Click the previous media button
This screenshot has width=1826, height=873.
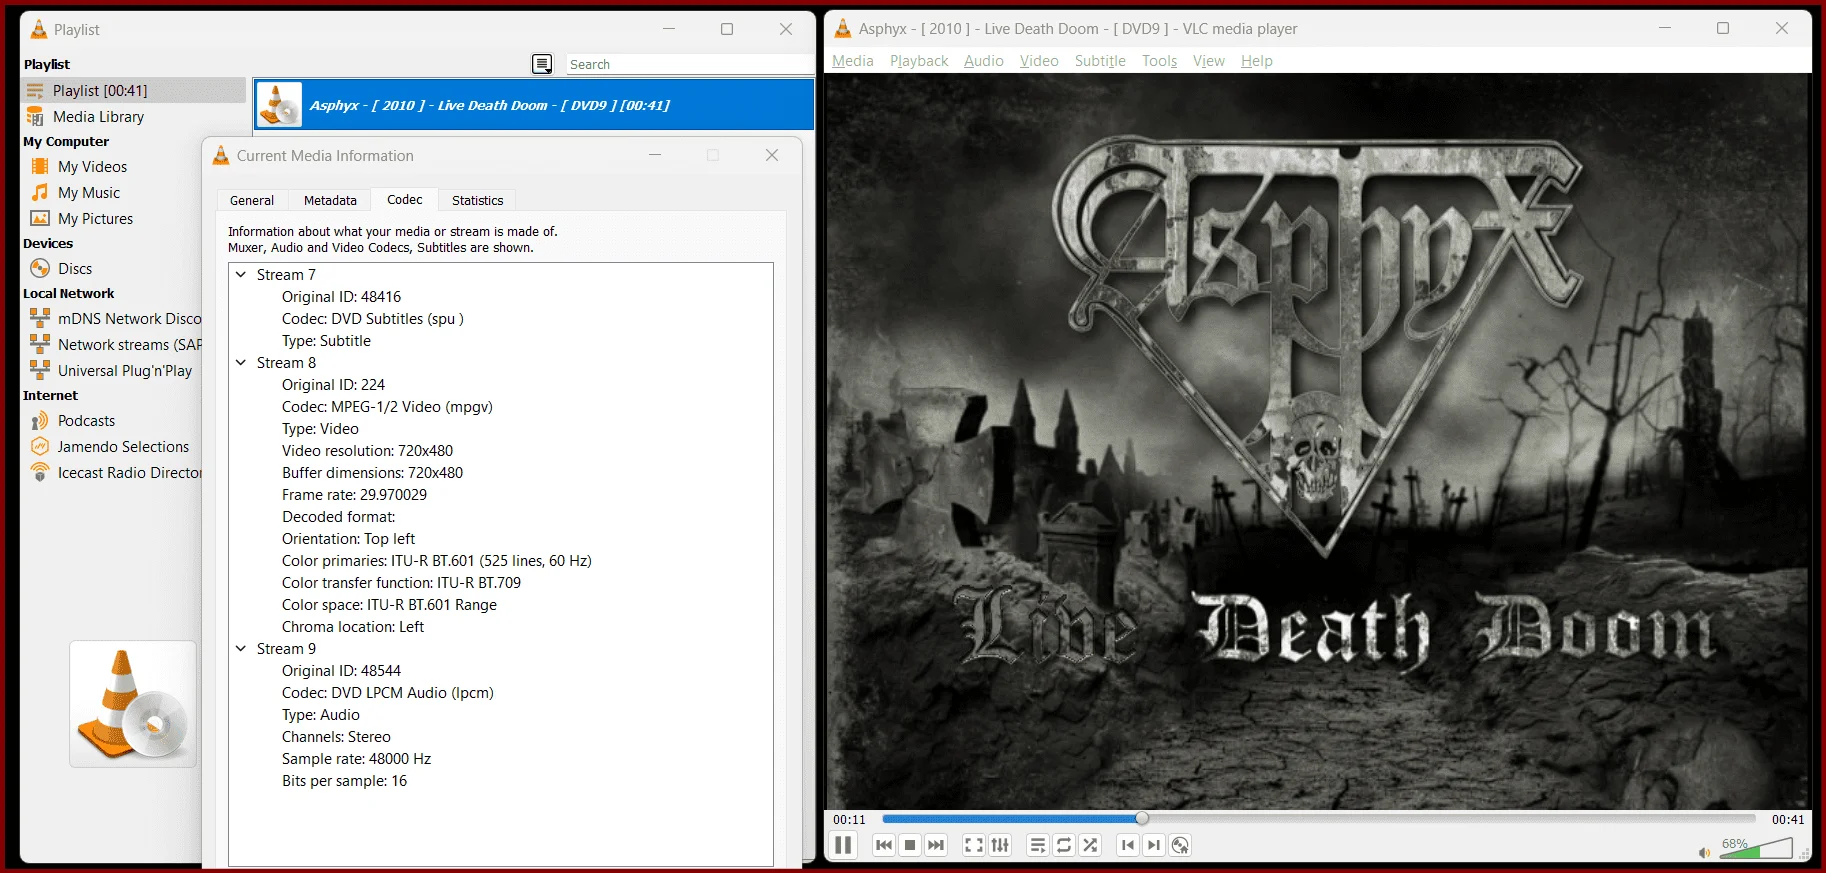[x=884, y=845]
